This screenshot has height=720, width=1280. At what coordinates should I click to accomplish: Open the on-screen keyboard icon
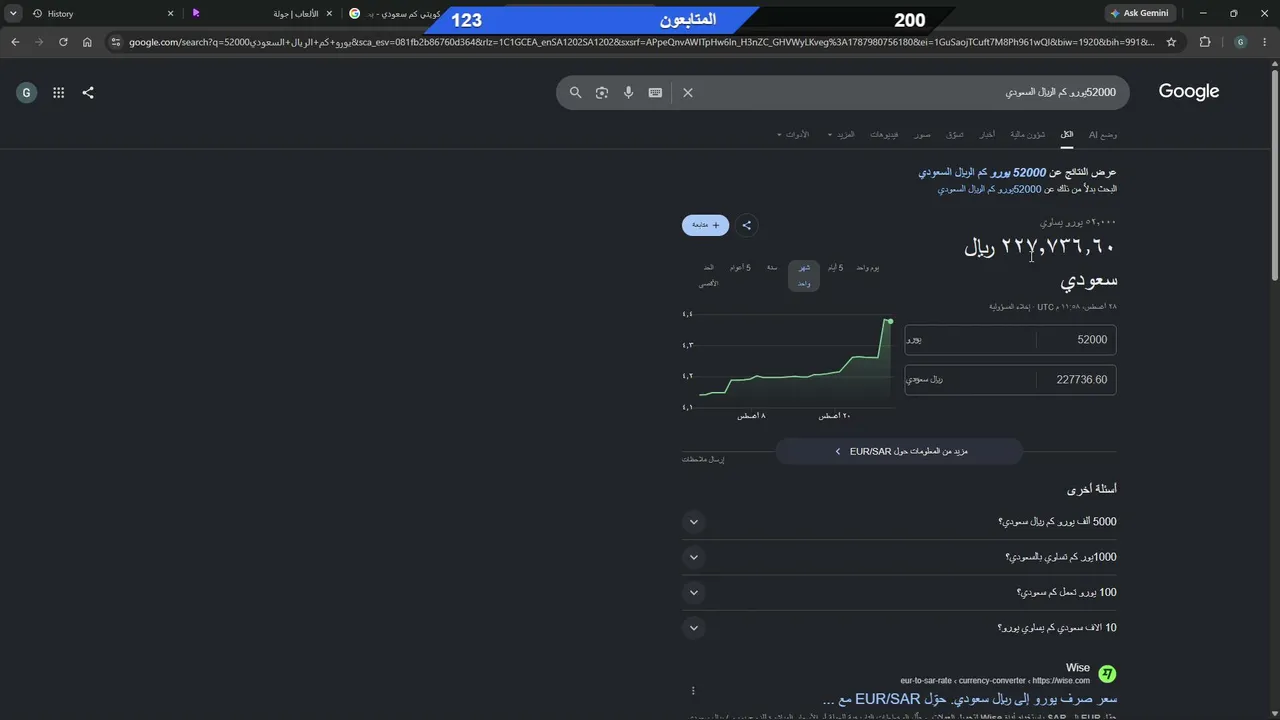[x=655, y=92]
